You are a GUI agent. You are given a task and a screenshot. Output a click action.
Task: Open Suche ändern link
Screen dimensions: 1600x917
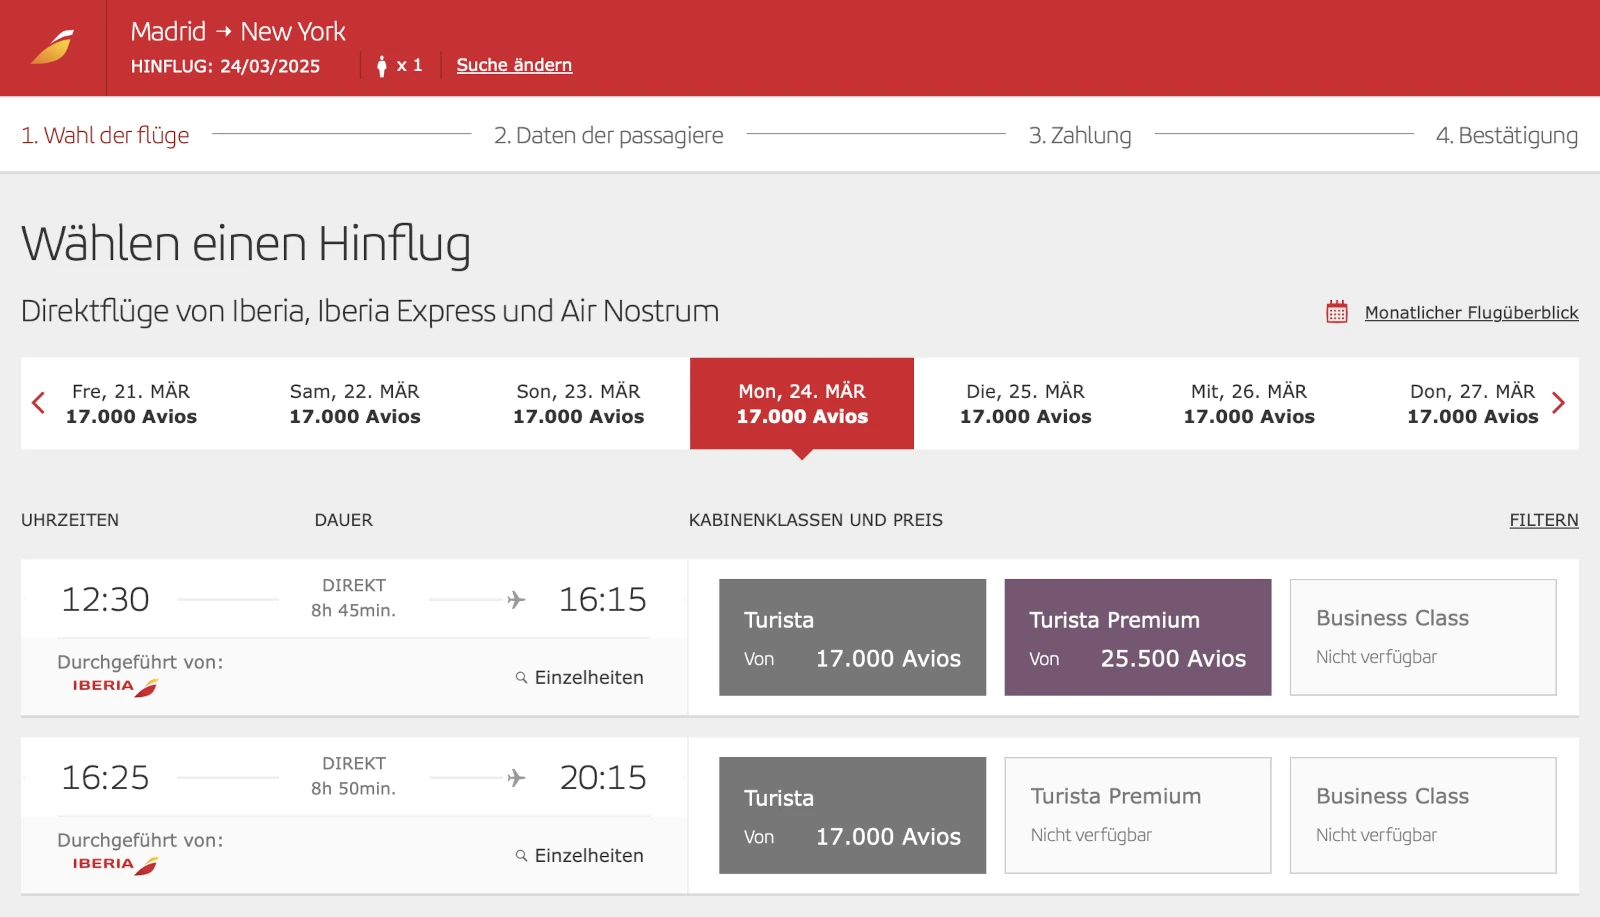pyautogui.click(x=514, y=65)
